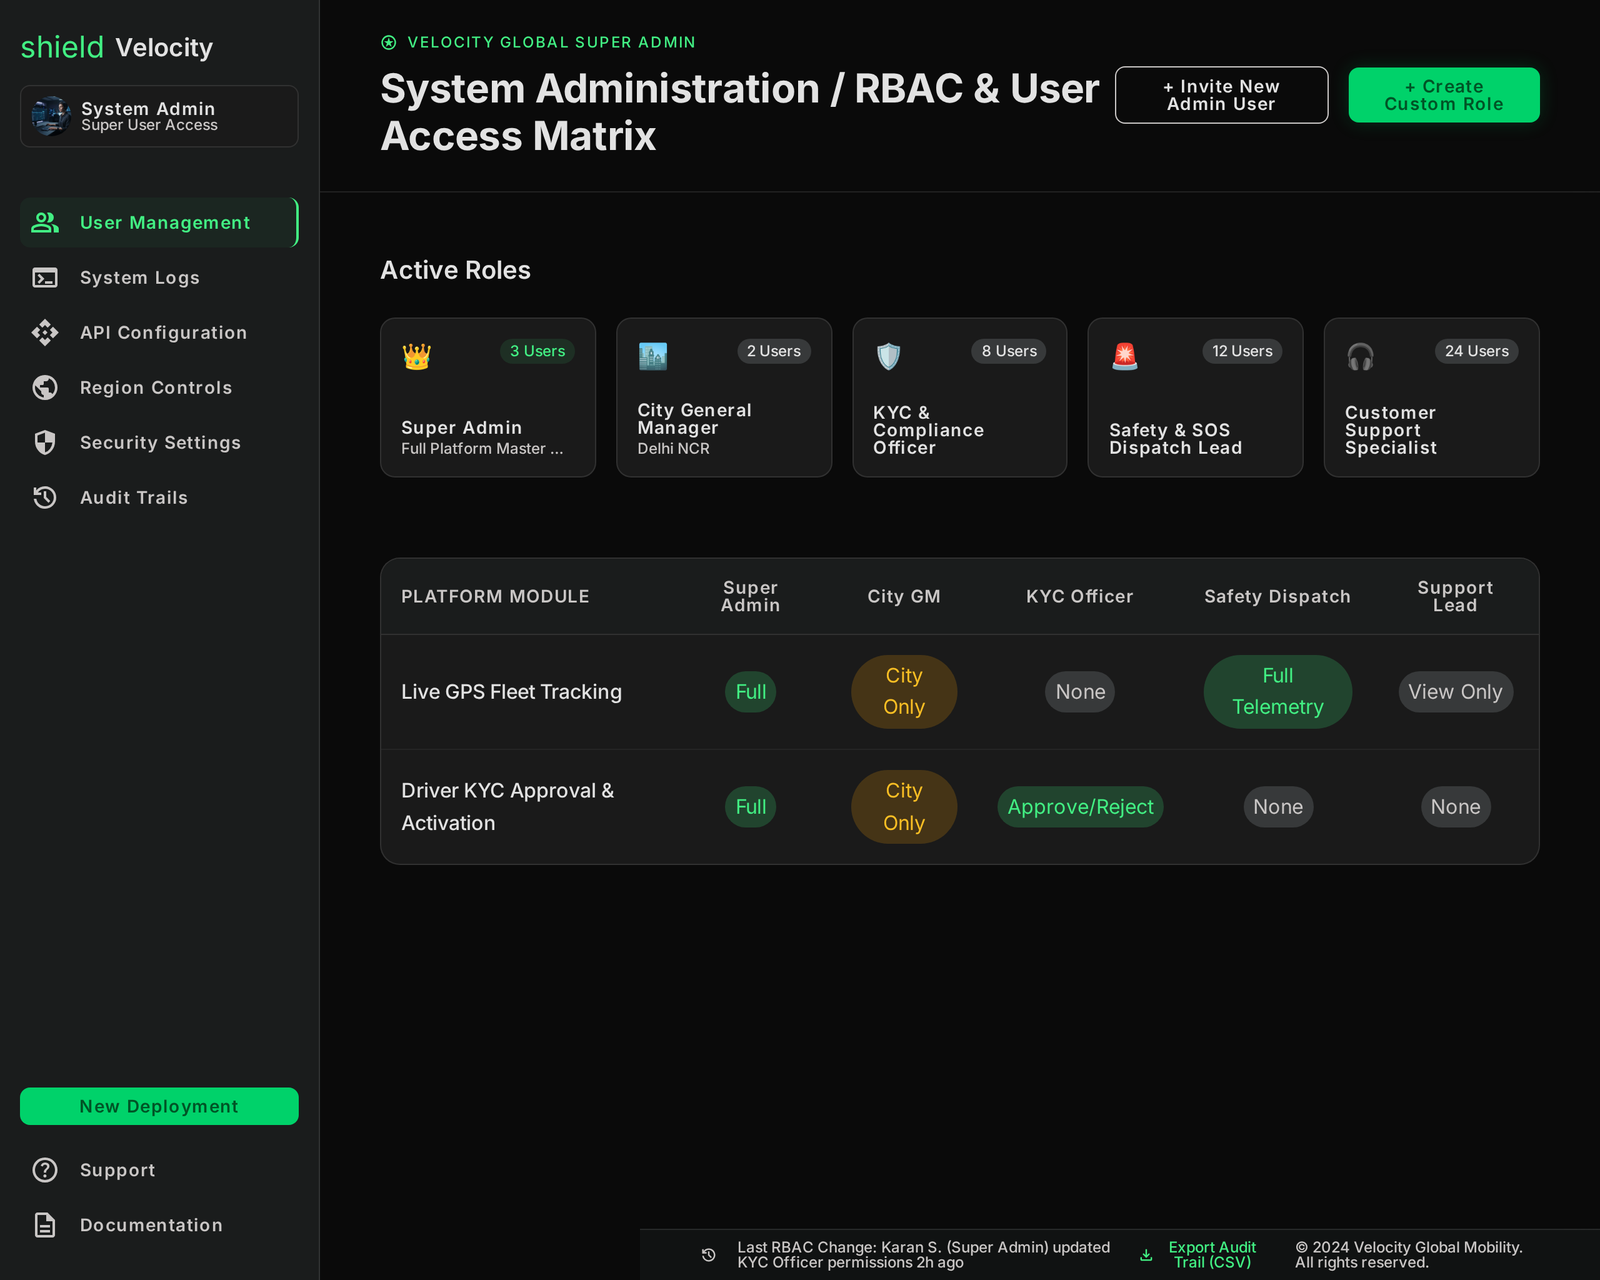Click the 2 Users badge

tap(774, 351)
